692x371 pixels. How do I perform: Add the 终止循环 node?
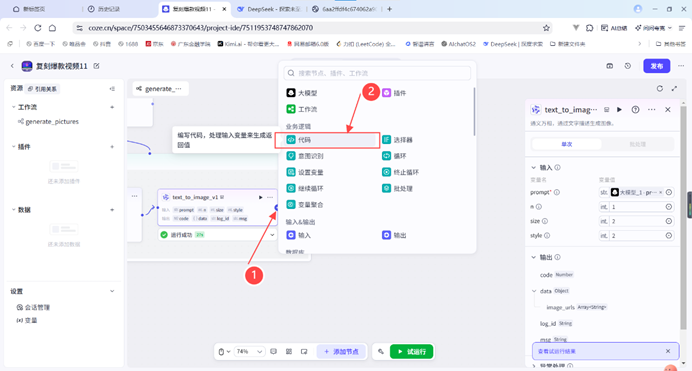point(400,172)
